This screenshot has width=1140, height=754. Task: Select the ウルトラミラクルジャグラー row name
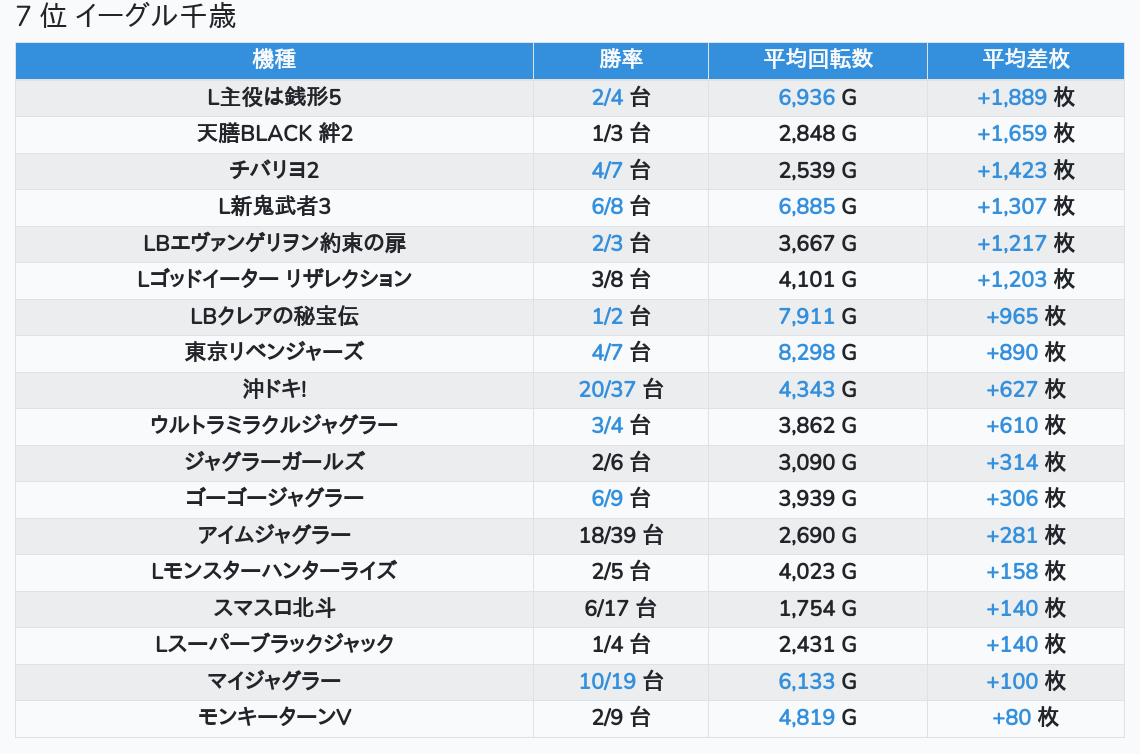coord(274,425)
